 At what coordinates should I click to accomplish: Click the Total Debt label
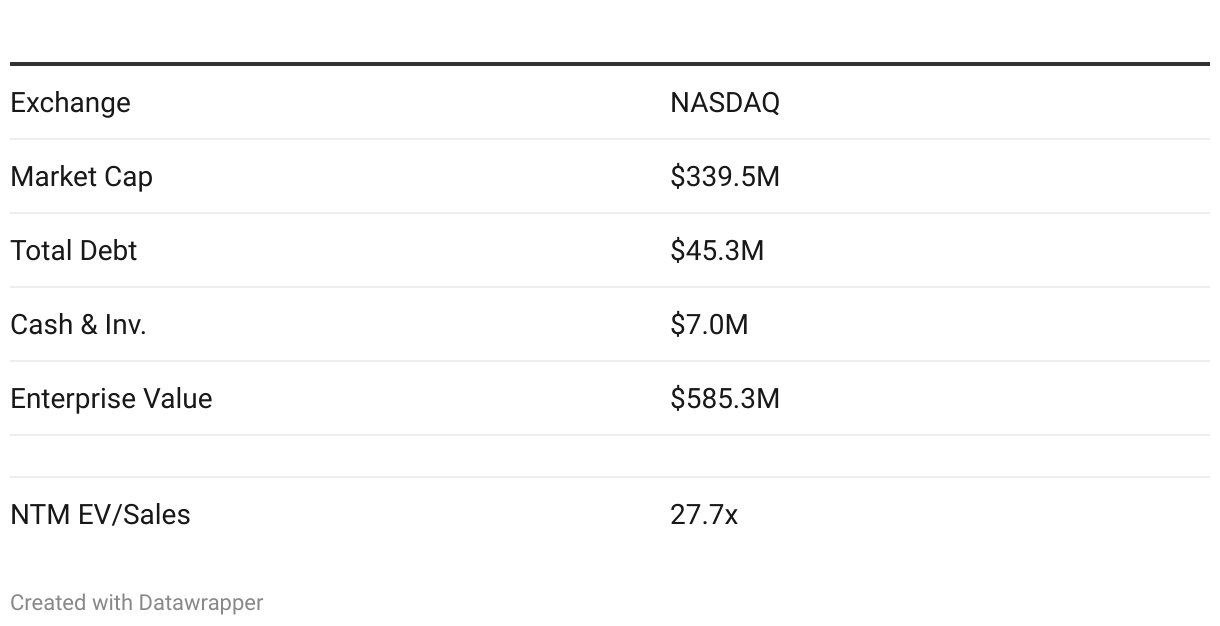[x=73, y=251]
